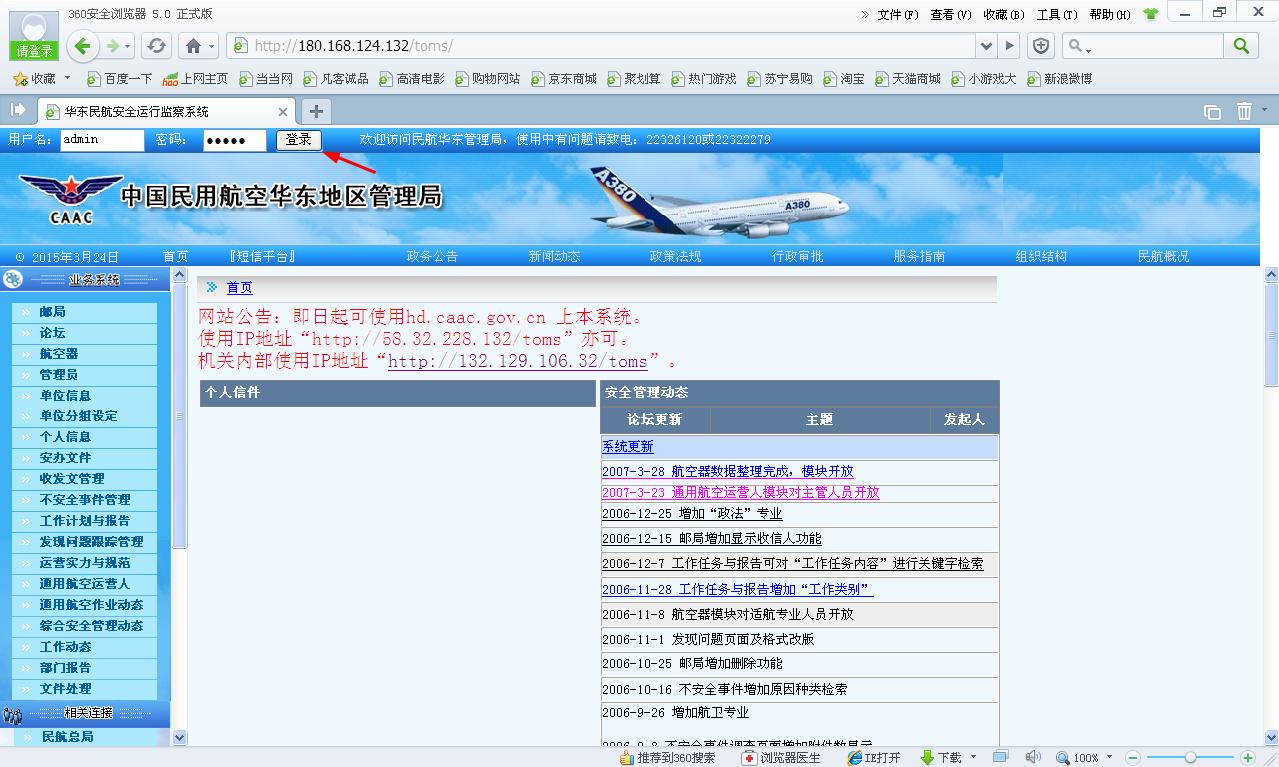This screenshot has width=1279, height=767.
Task: Open the forward button history dropdown
Action: click(x=128, y=47)
